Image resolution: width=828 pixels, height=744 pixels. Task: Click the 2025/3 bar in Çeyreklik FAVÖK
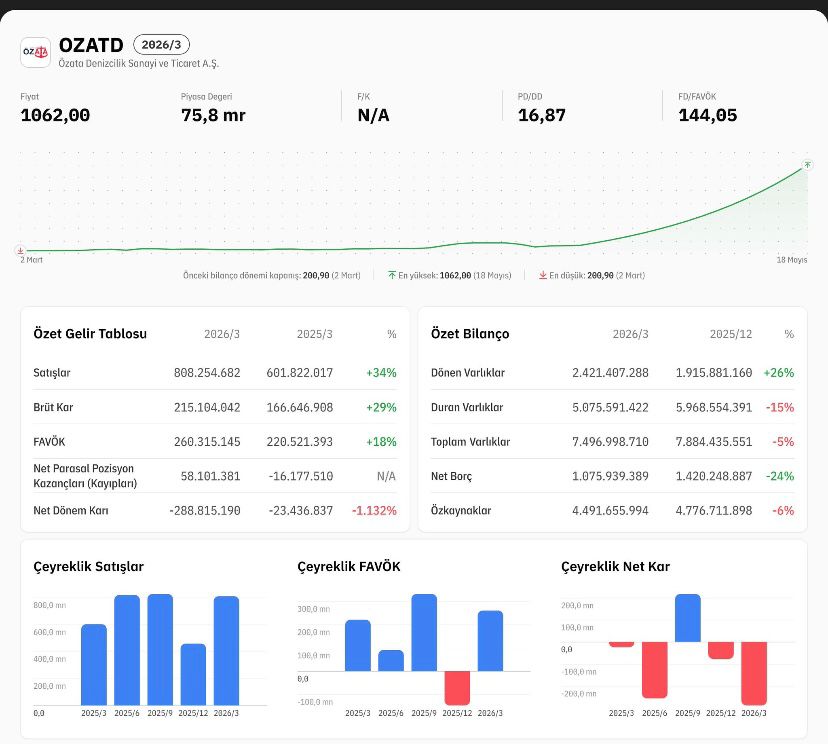[x=358, y=646]
